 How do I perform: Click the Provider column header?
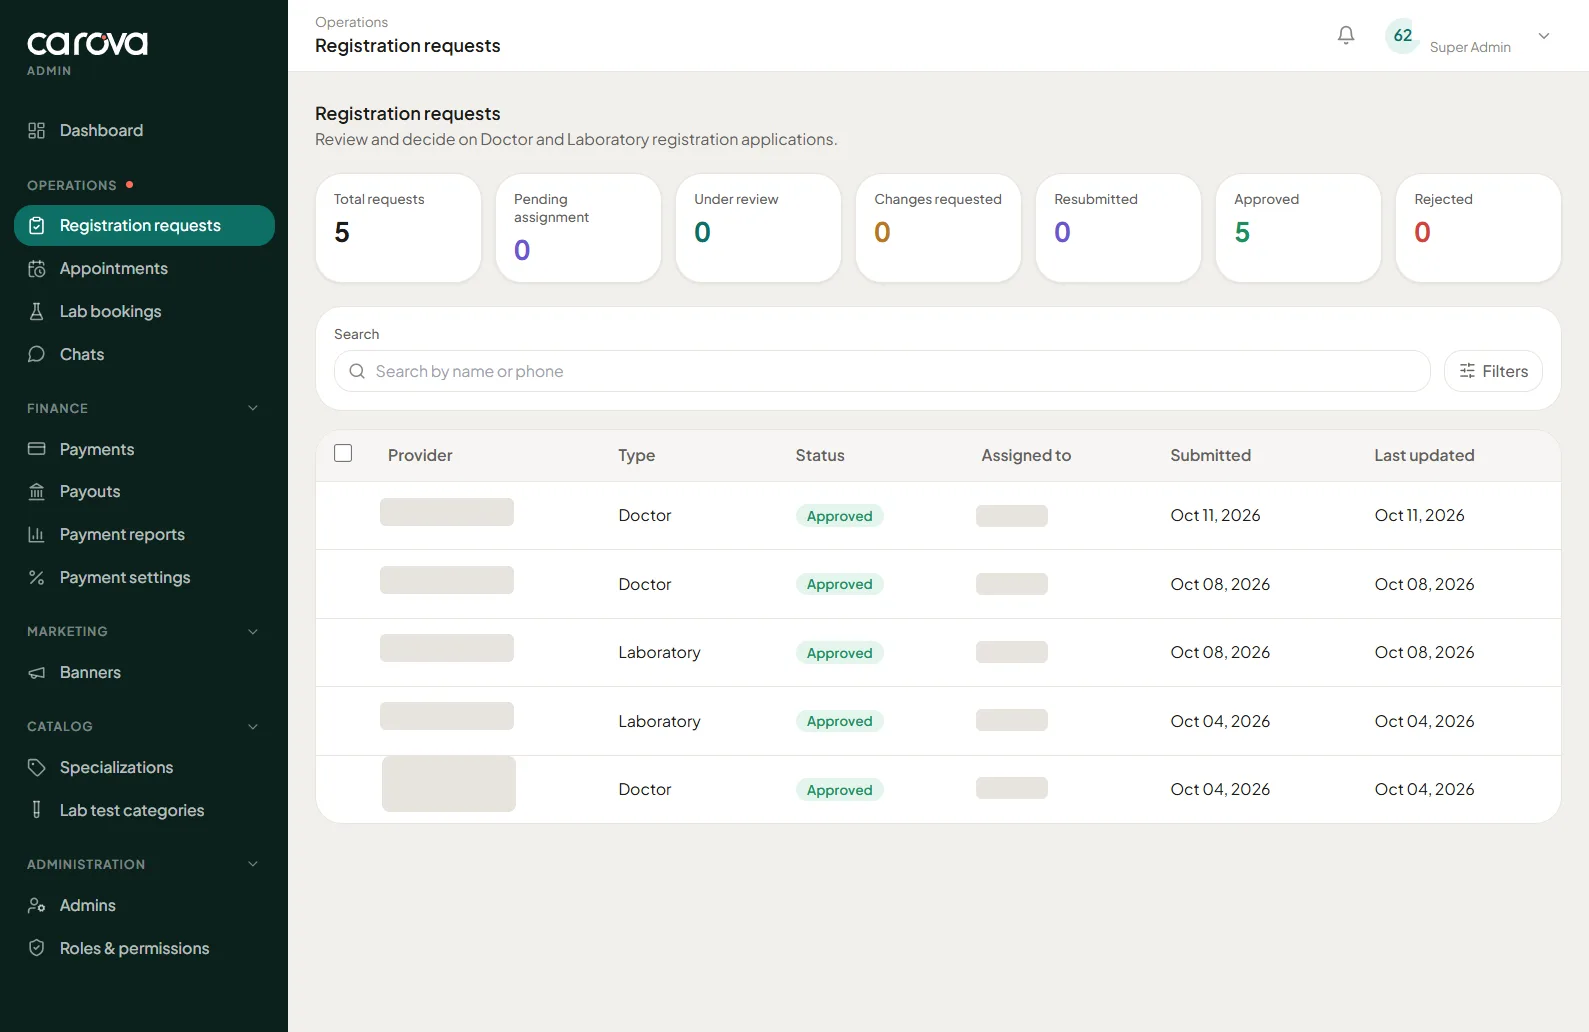click(x=420, y=455)
